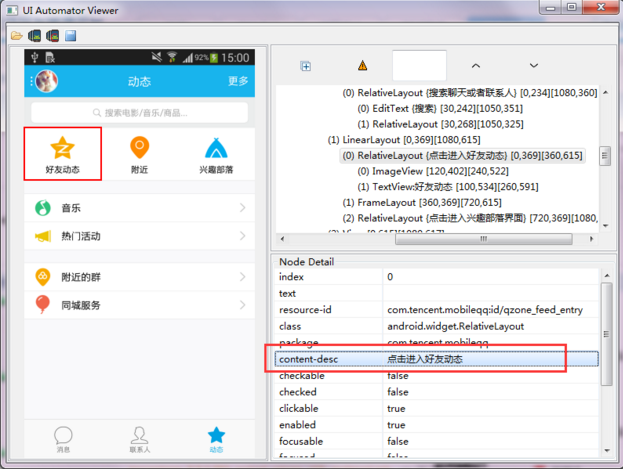Tap the 热门活动 megaphone icon
623x469 pixels.
pos(43,236)
